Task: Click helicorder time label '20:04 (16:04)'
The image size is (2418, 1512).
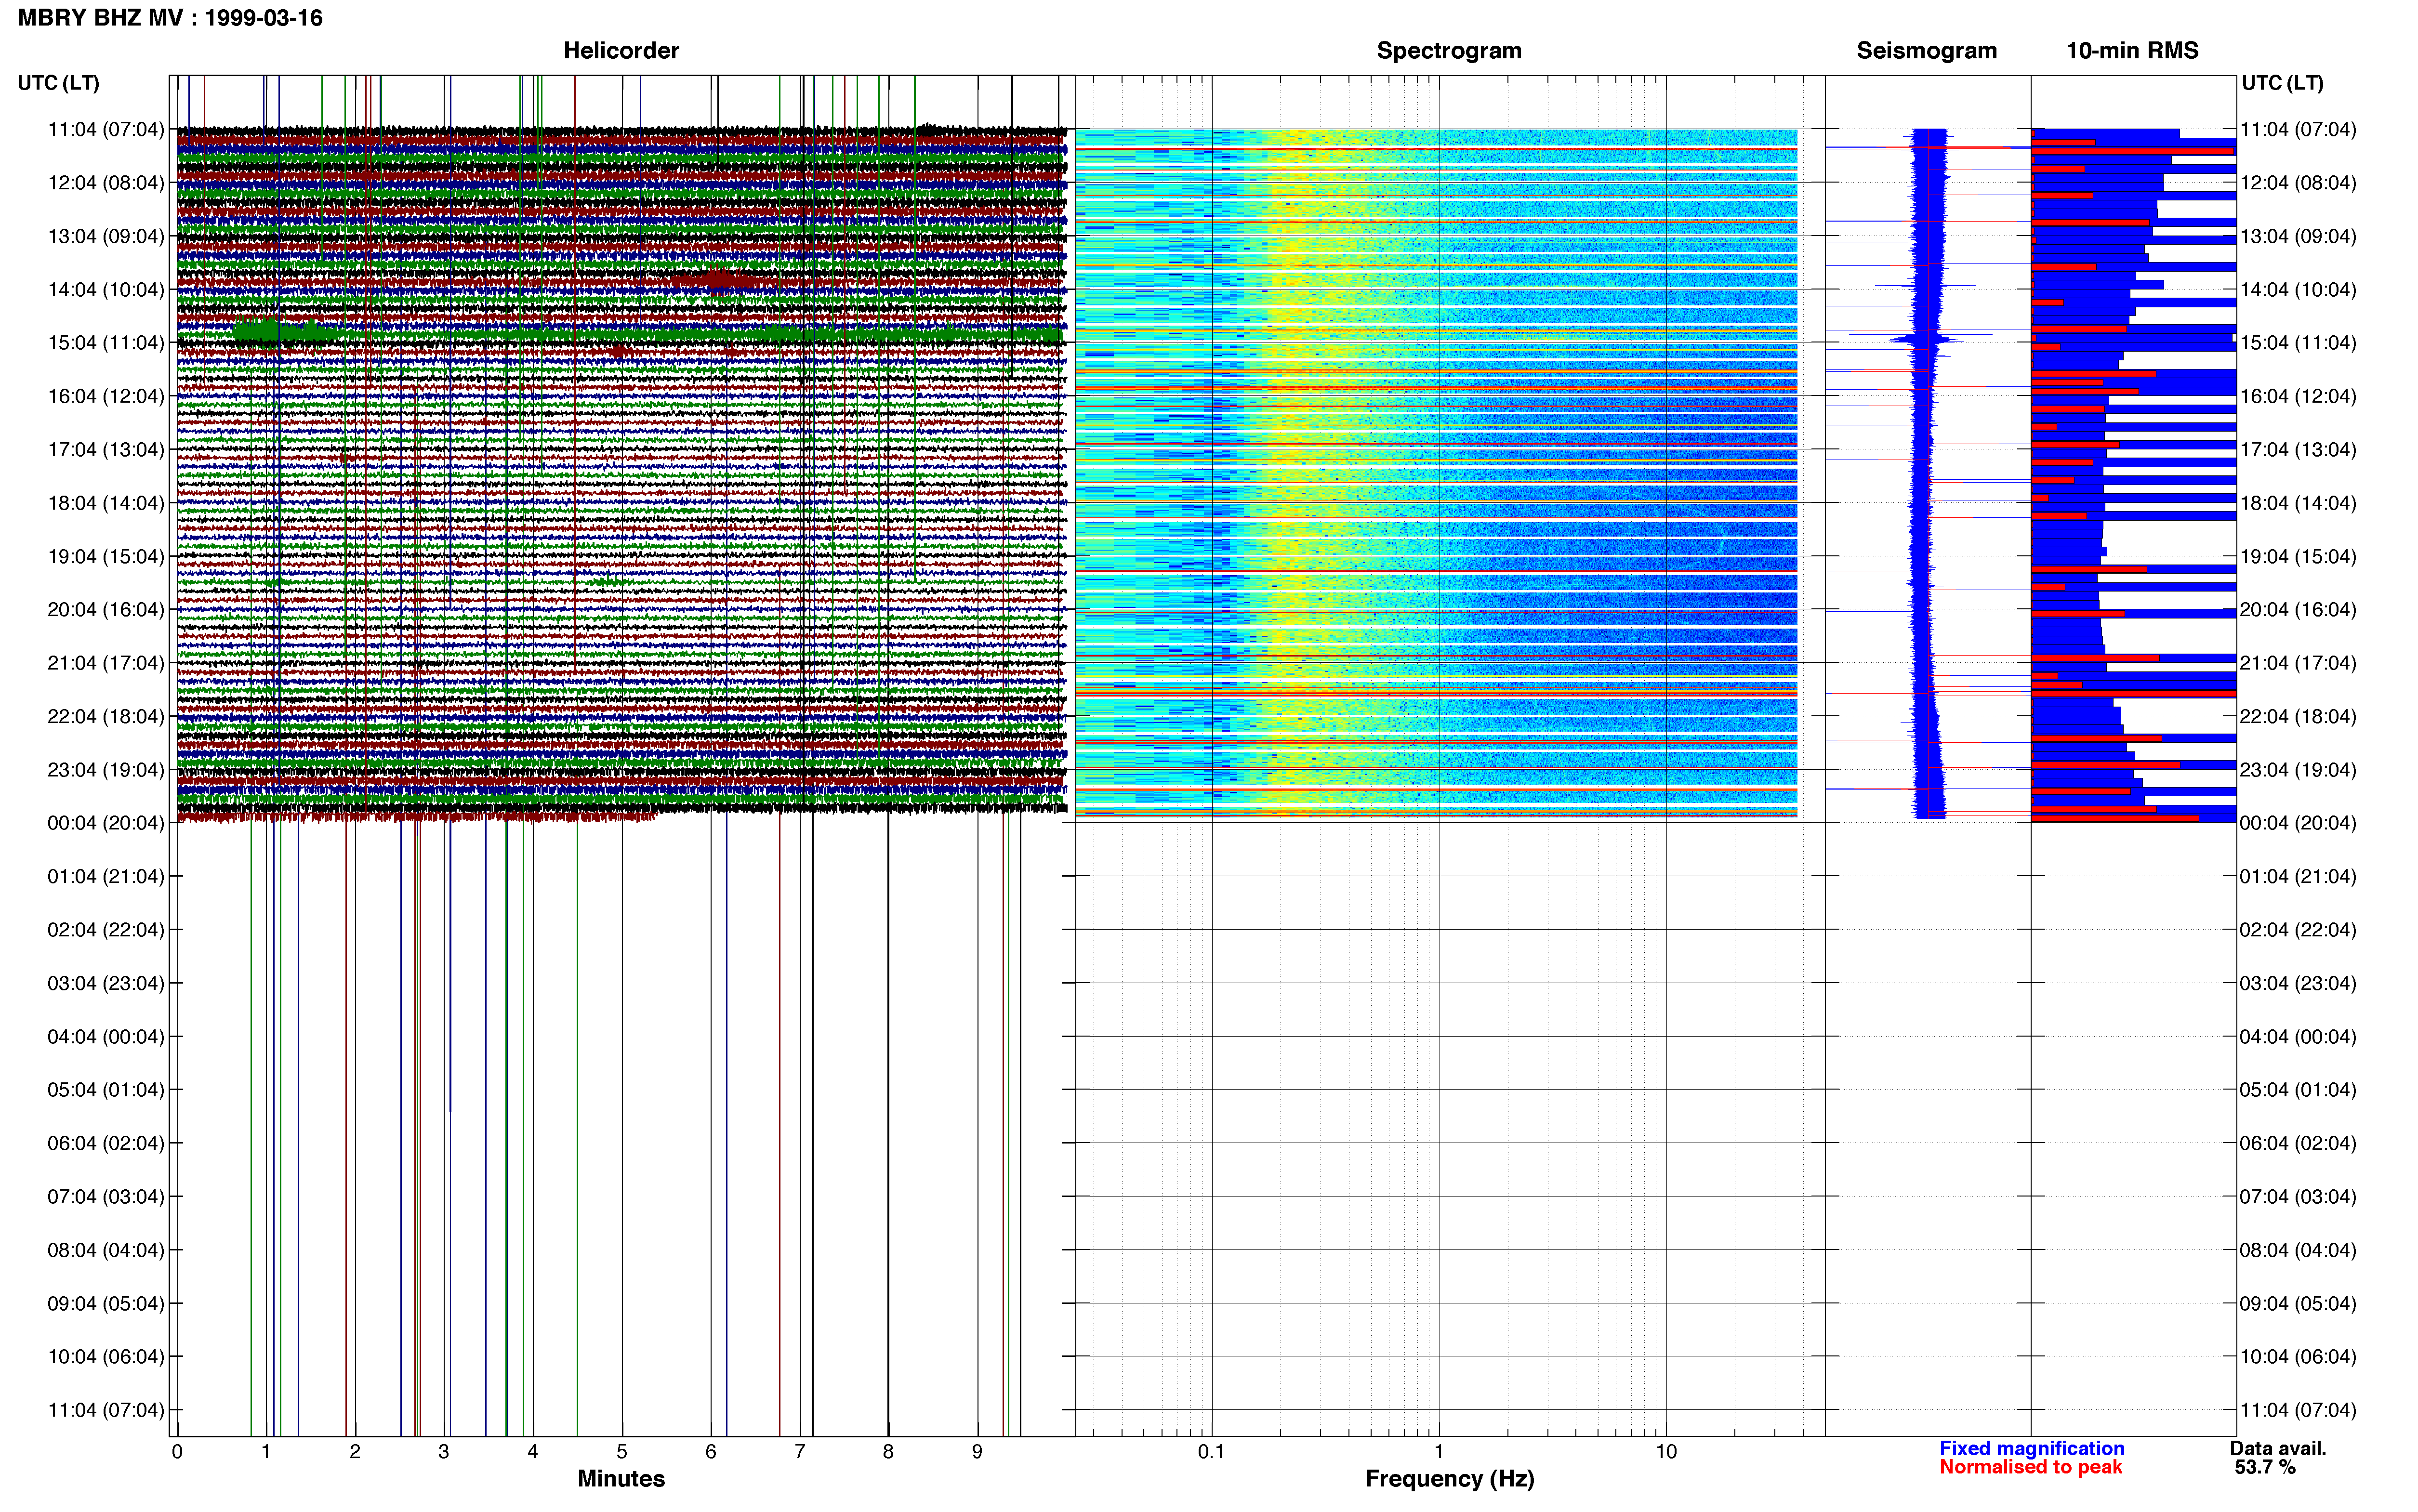Action: (106, 610)
